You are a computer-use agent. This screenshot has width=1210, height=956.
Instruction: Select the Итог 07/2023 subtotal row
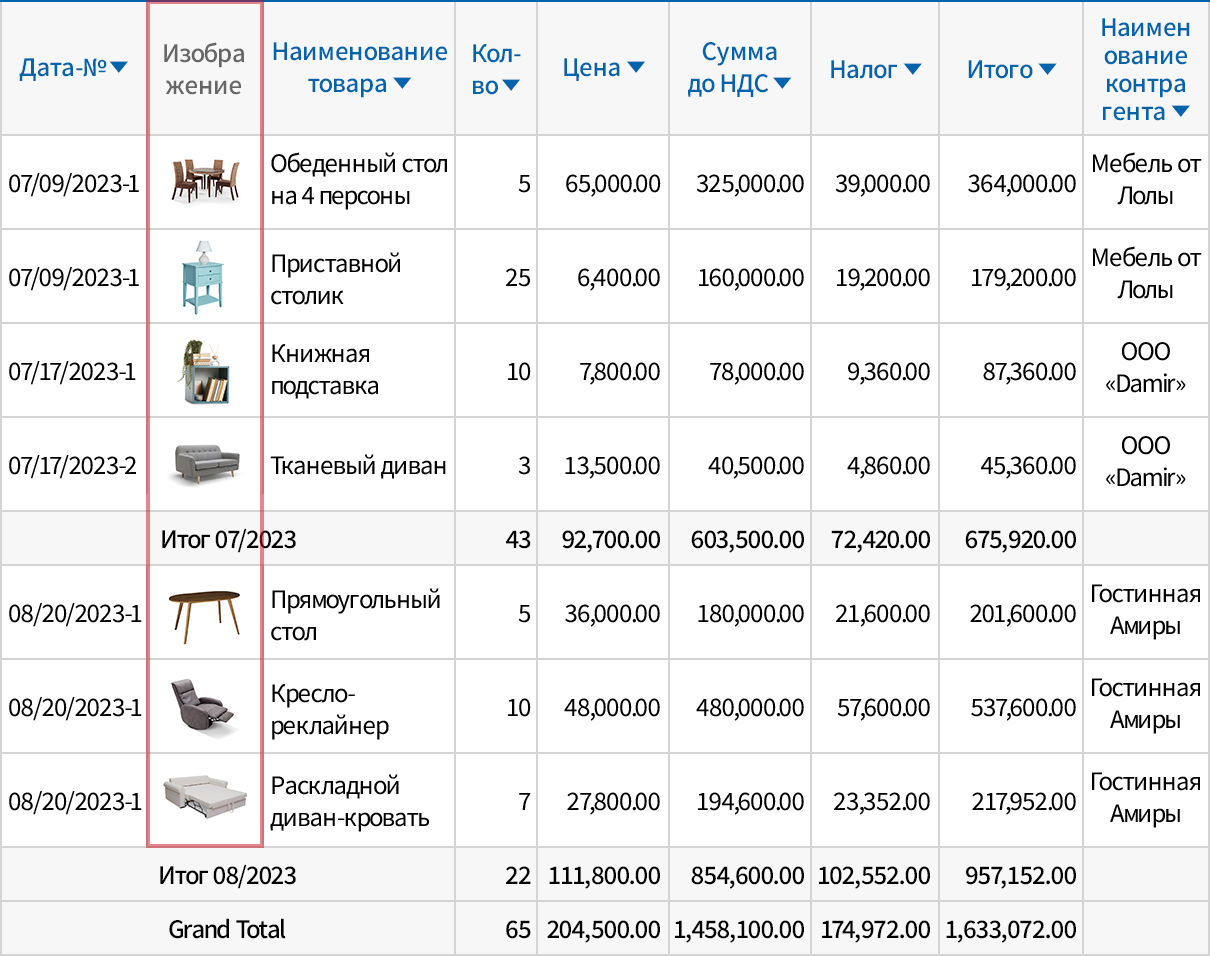(x=228, y=540)
